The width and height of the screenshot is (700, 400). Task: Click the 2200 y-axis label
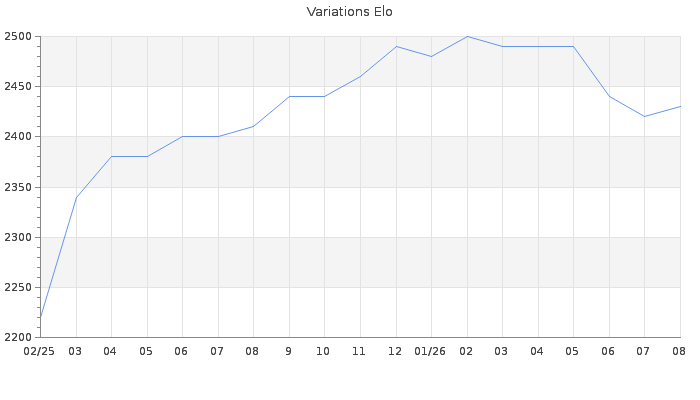coord(18,338)
